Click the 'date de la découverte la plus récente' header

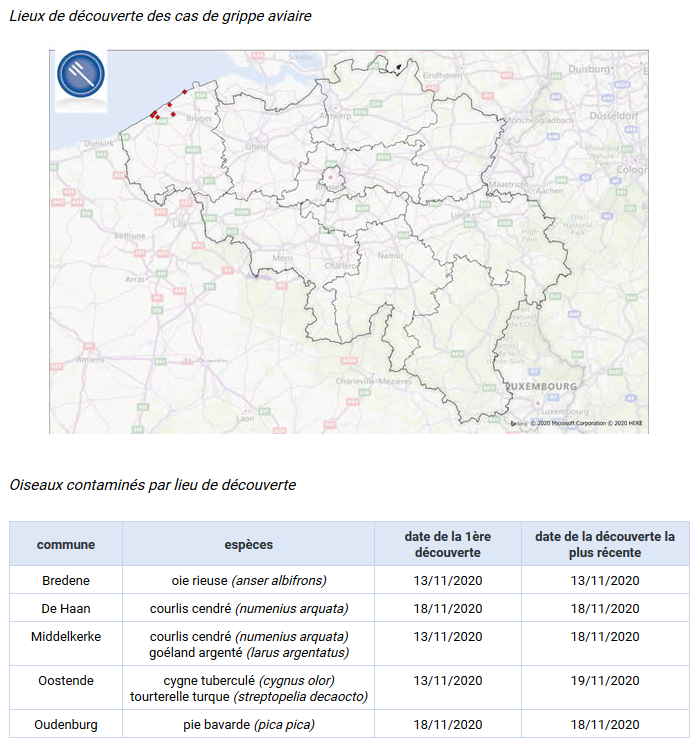point(604,545)
